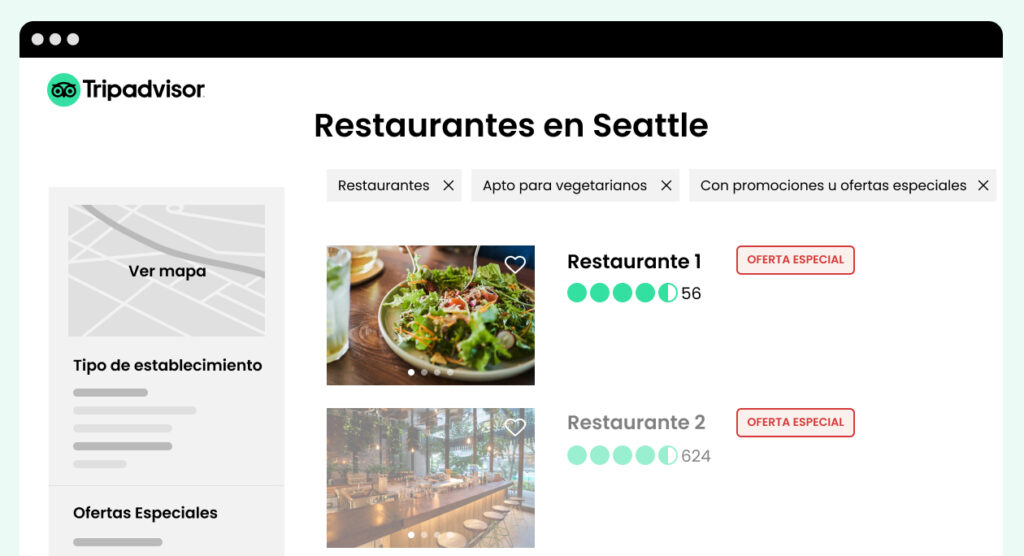Select Restaurantes filter chip label
The width and height of the screenshot is (1024, 556).
point(383,186)
